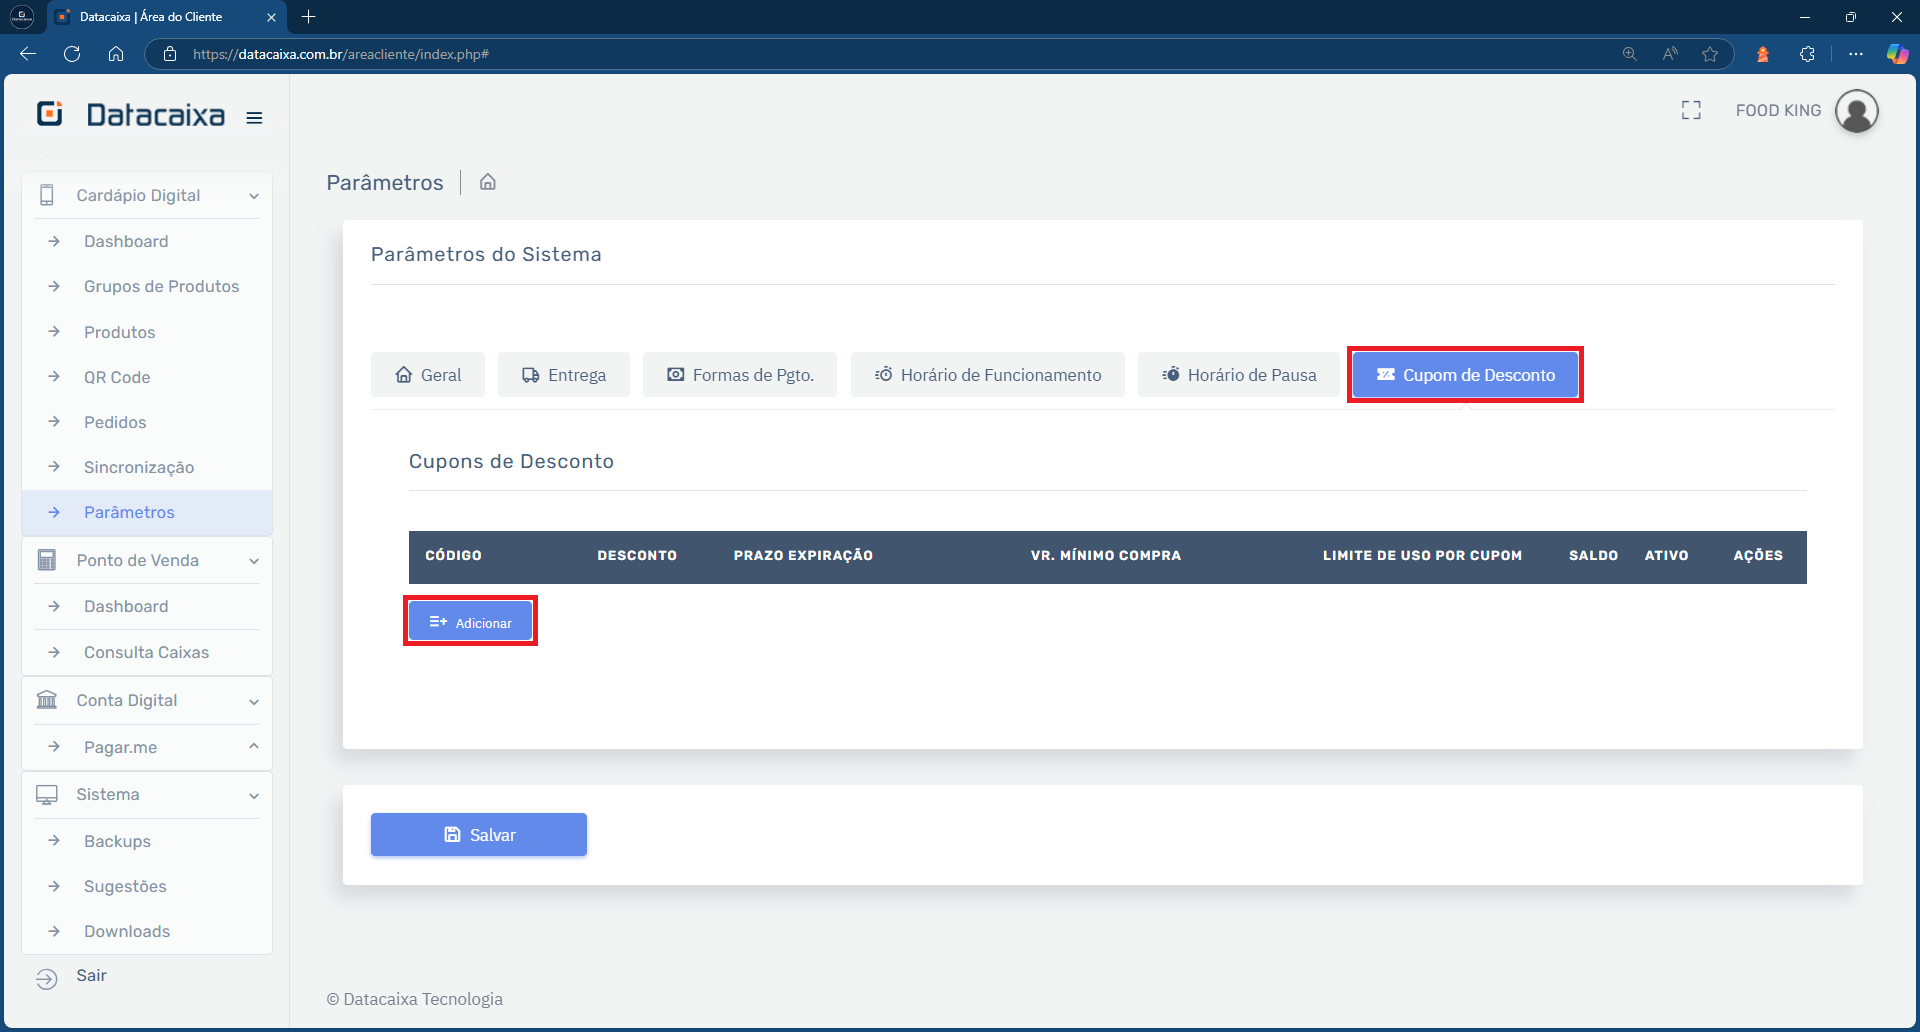Open the Datacaixa logo home icon
This screenshot has width=1920, height=1032.
50,113
